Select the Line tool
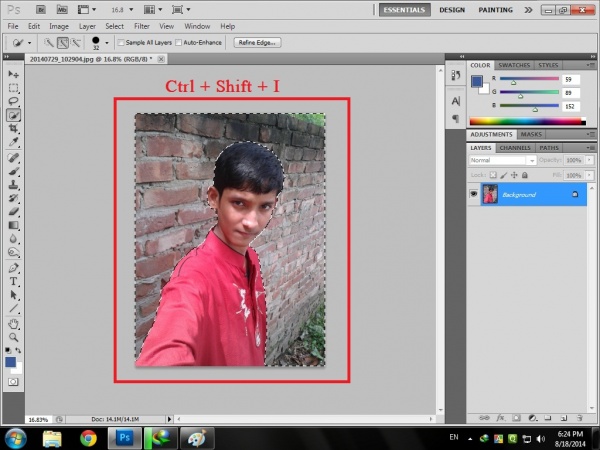Image resolution: width=600 pixels, height=450 pixels. coord(13,308)
